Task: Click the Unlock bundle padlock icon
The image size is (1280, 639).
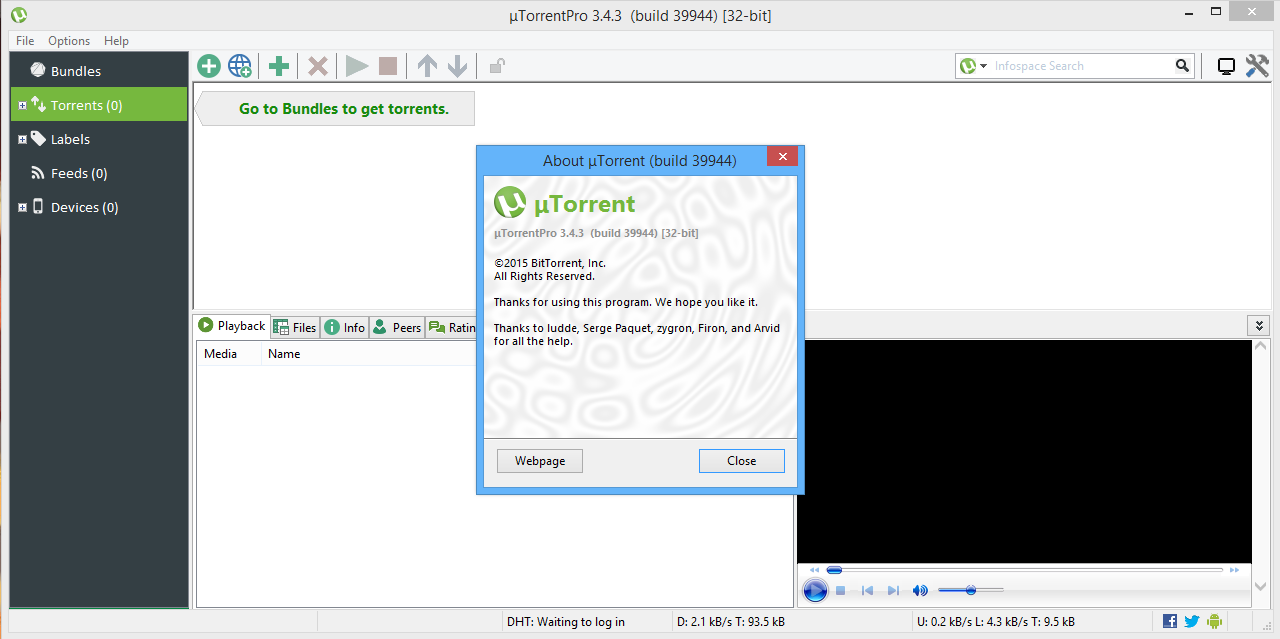Action: [x=496, y=66]
